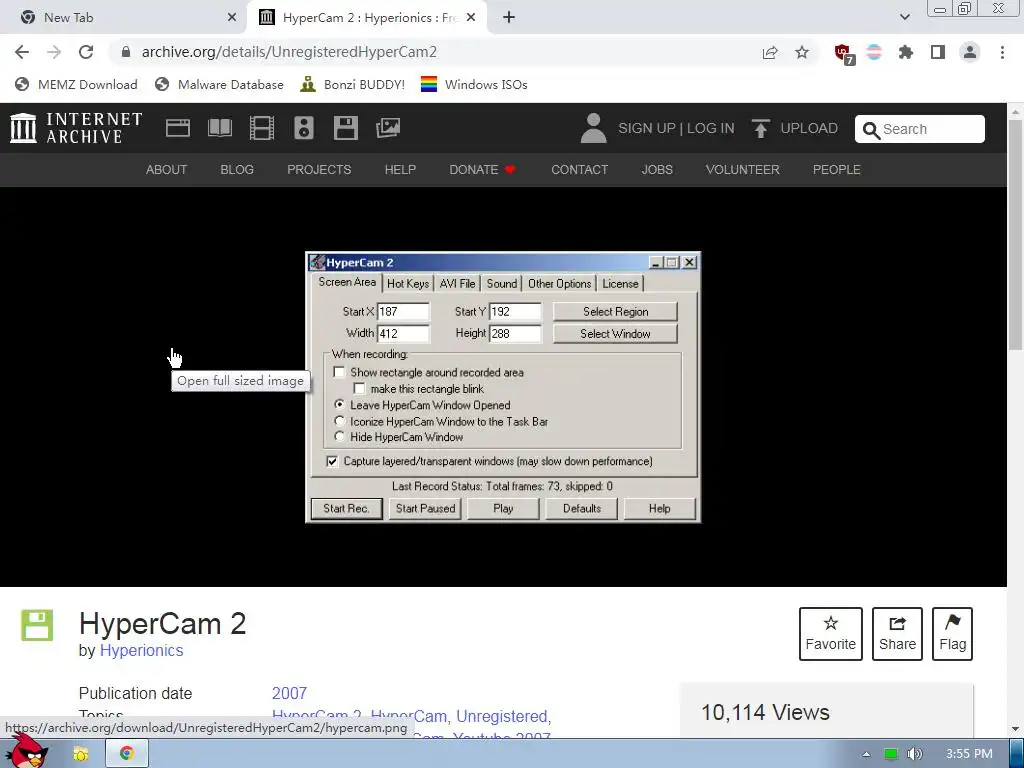
Task: Click the user silhouette icon
Action: click(593, 128)
